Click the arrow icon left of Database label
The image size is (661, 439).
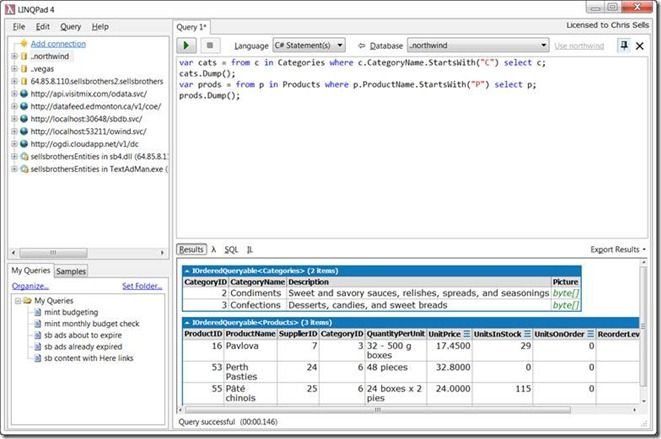pos(361,46)
